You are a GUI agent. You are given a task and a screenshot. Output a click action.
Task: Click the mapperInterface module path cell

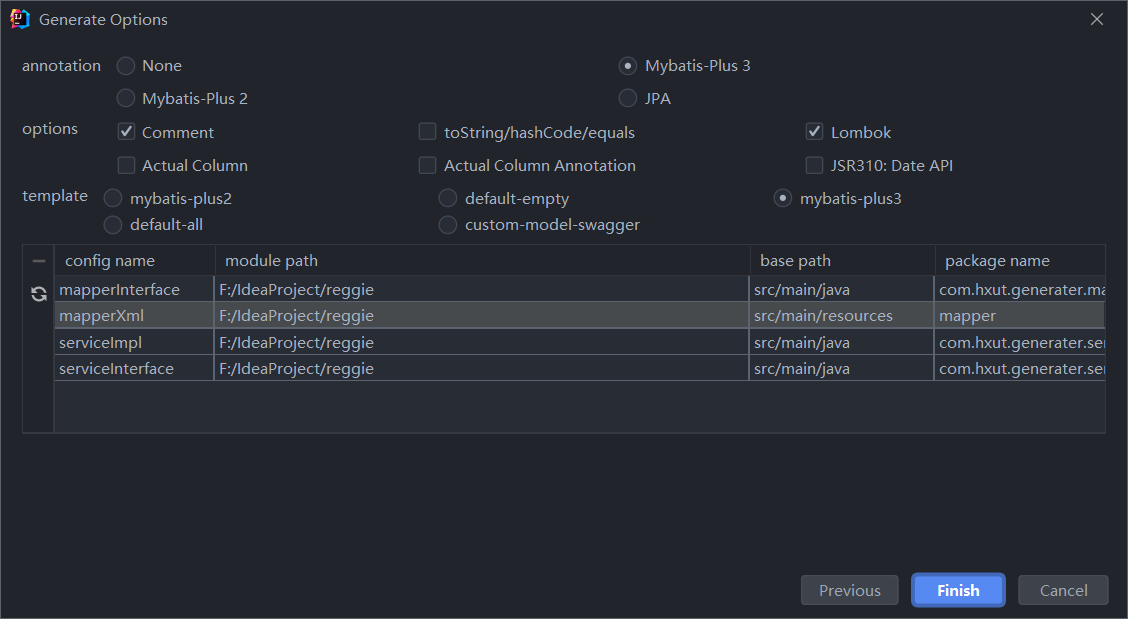480,290
